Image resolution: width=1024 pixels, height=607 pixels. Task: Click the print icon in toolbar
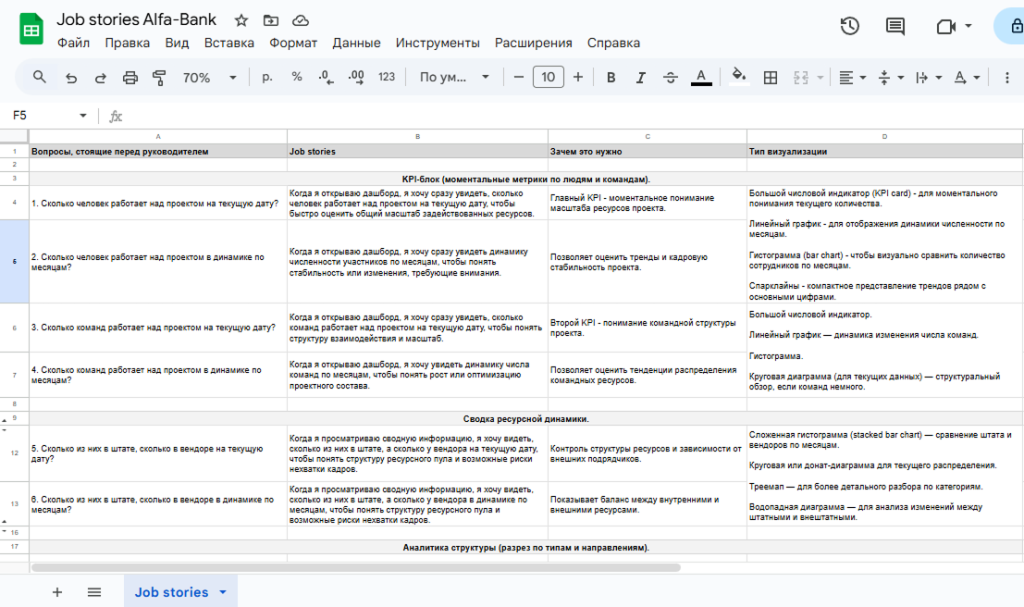click(130, 78)
